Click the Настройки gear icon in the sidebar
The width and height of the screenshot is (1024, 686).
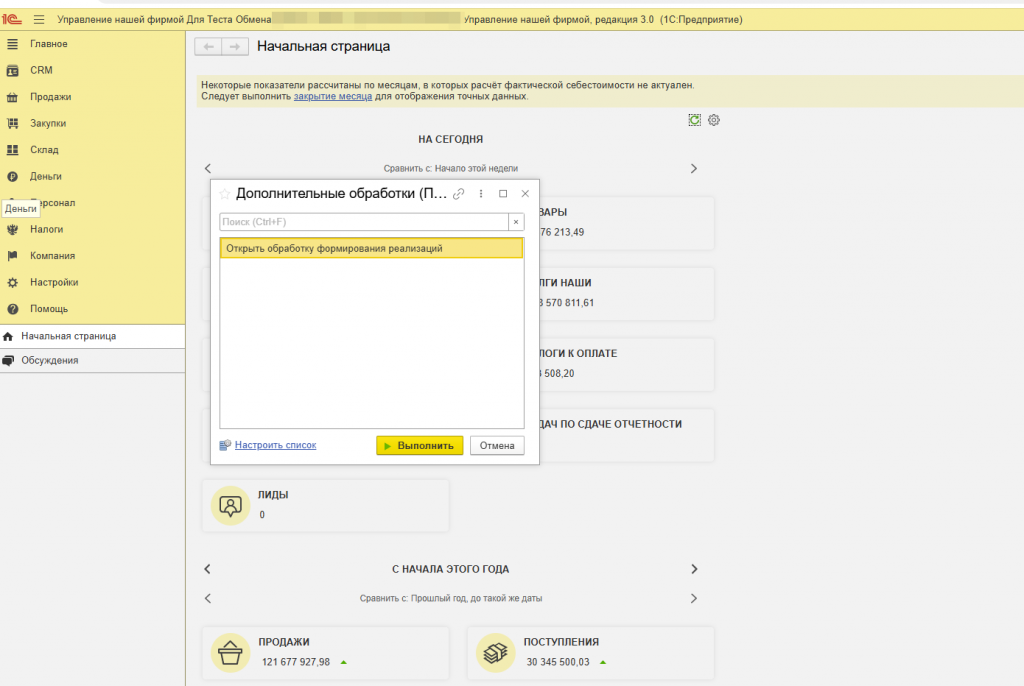point(12,282)
